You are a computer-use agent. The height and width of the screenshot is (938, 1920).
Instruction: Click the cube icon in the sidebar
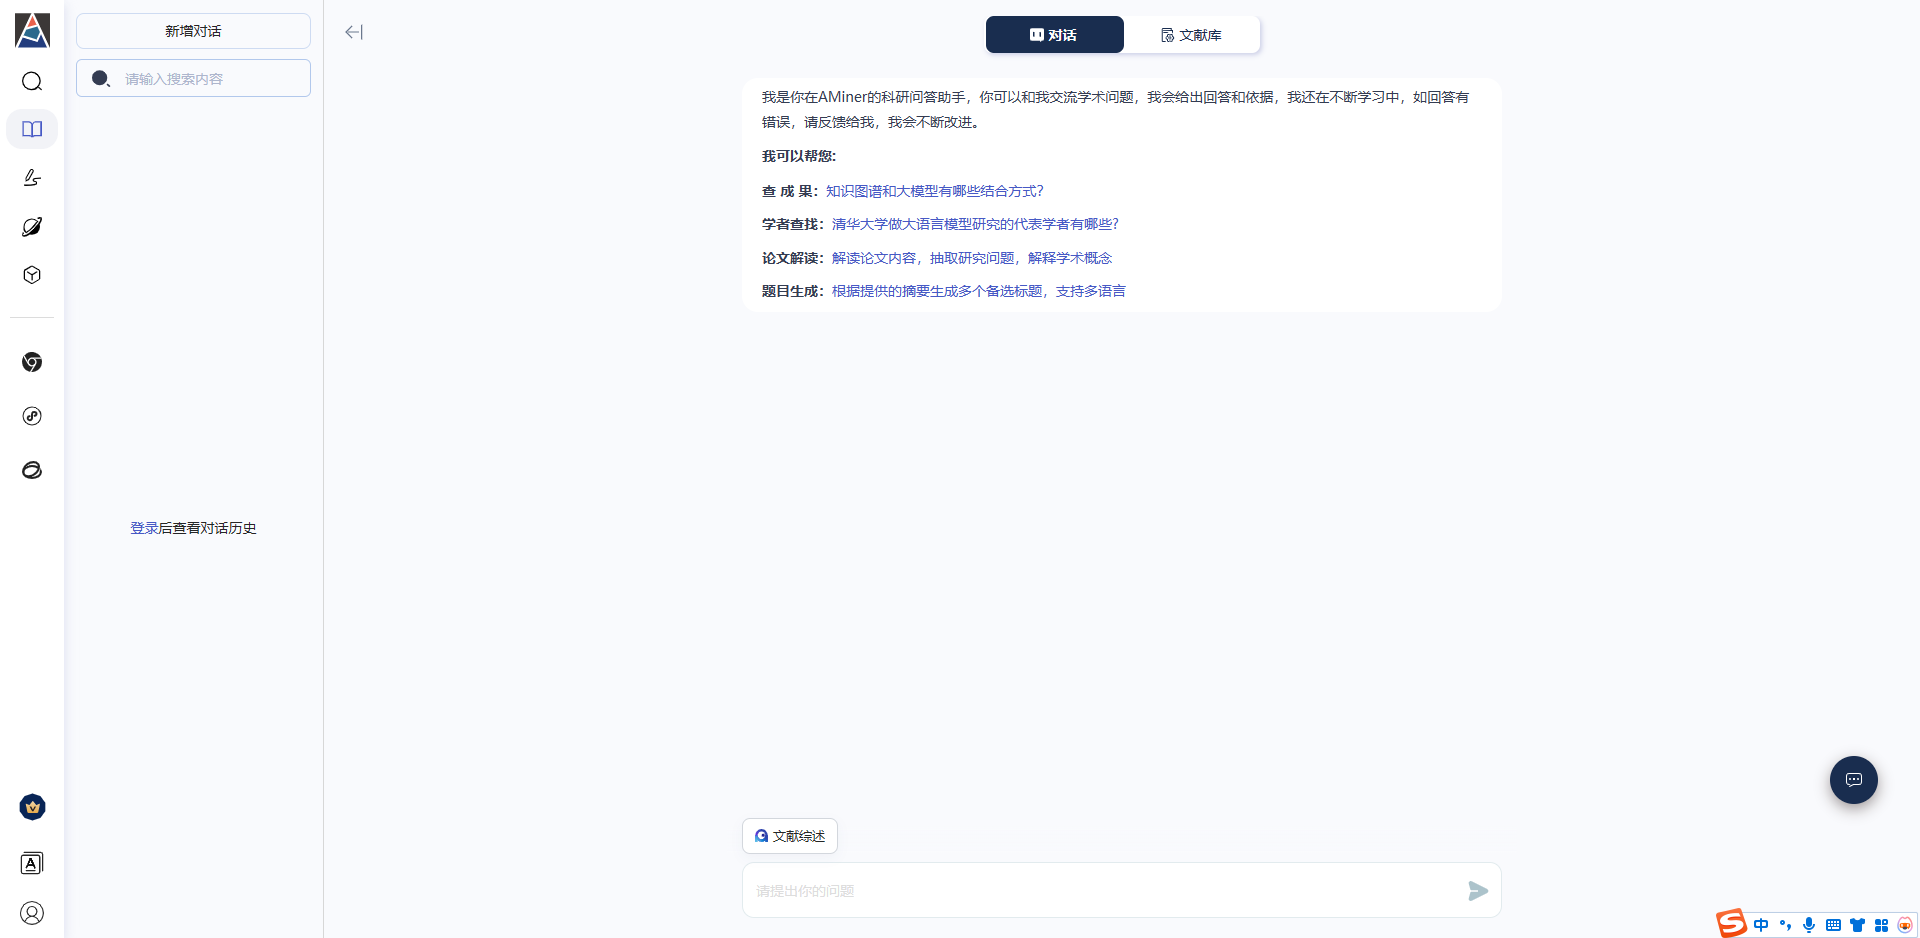click(32, 275)
